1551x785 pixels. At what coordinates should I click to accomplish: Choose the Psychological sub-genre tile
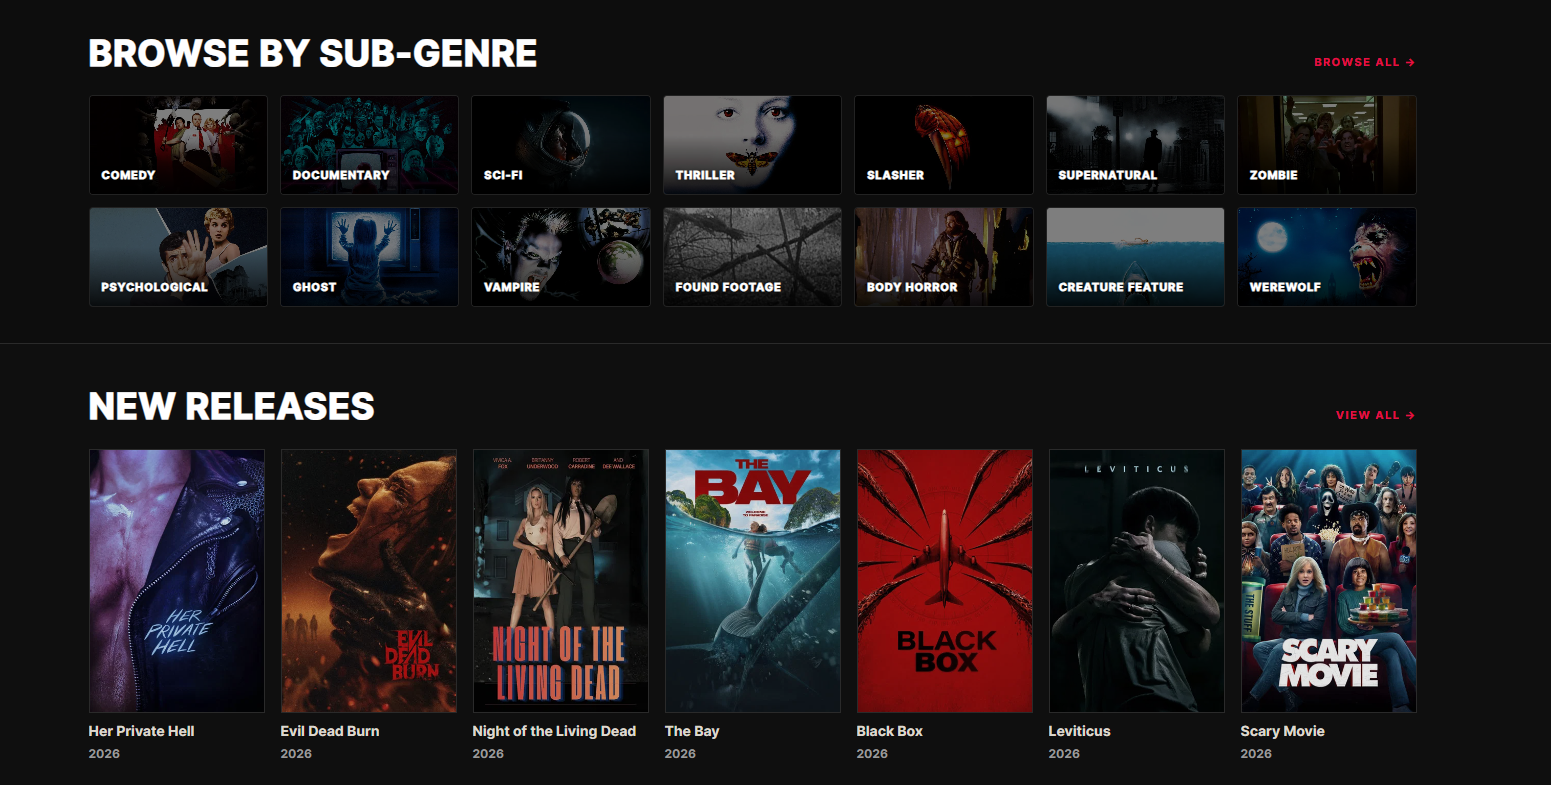click(x=178, y=257)
